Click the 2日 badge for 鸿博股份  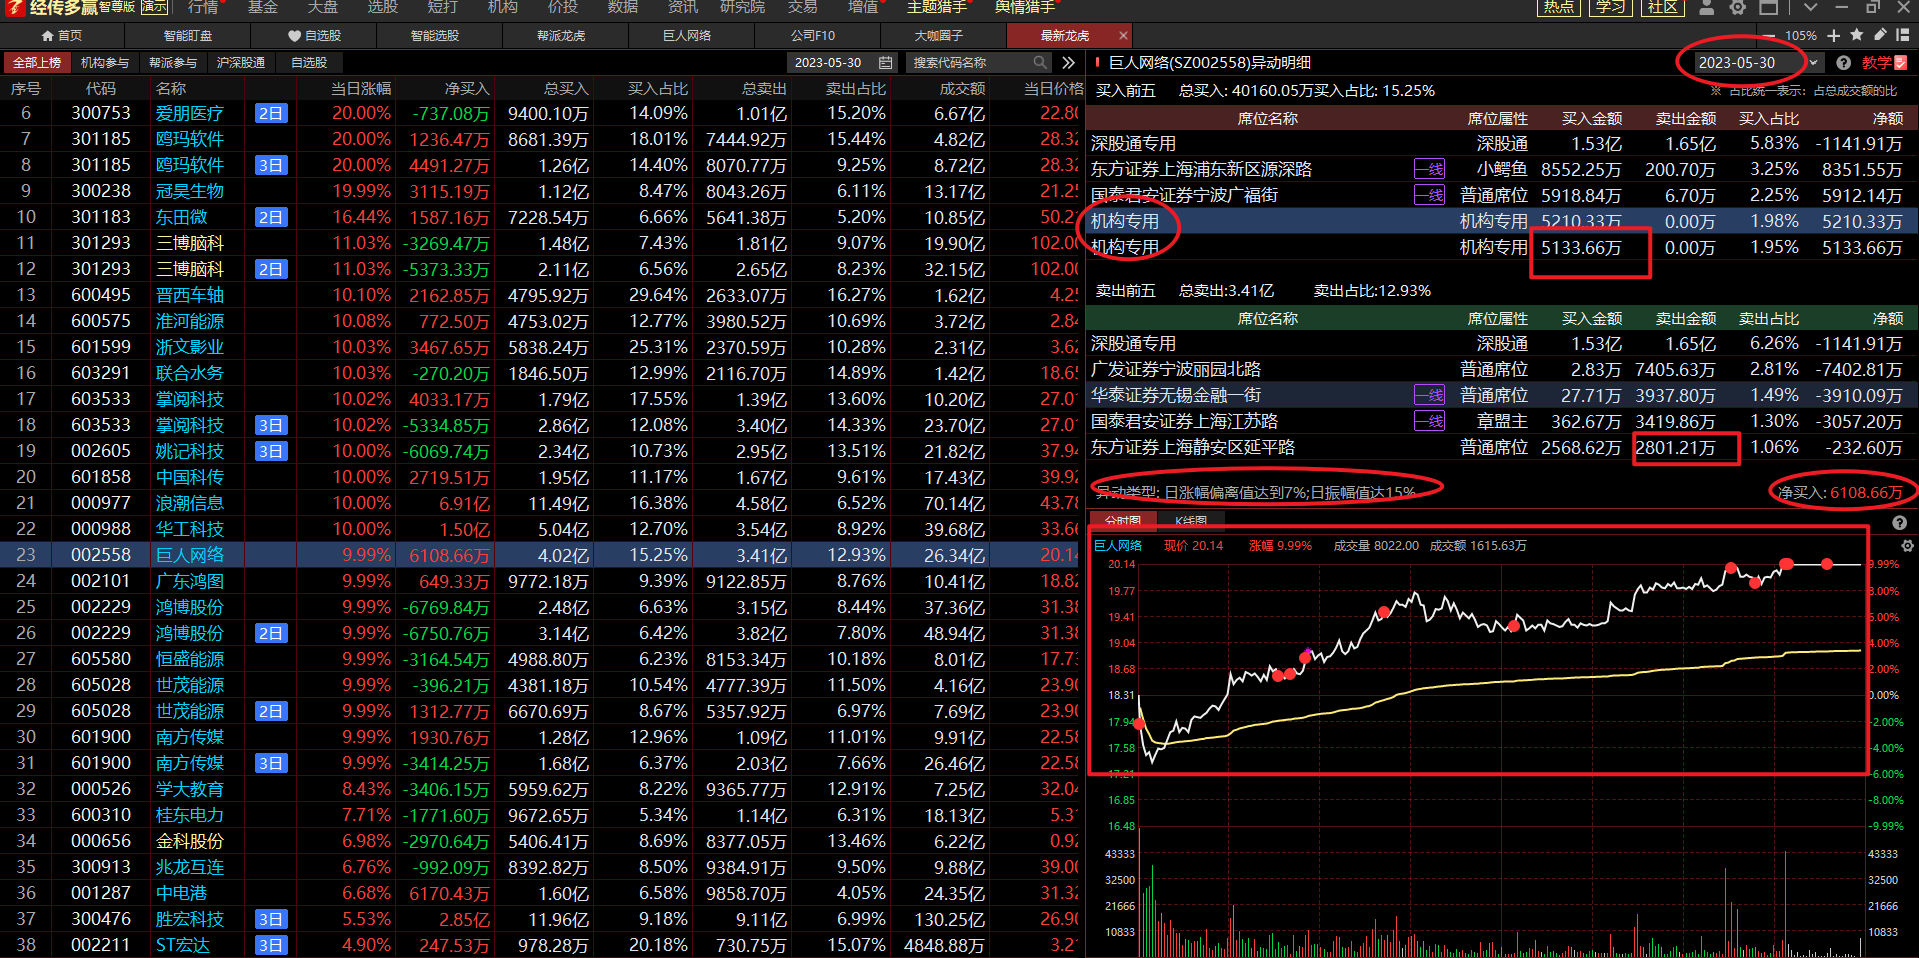pos(271,633)
